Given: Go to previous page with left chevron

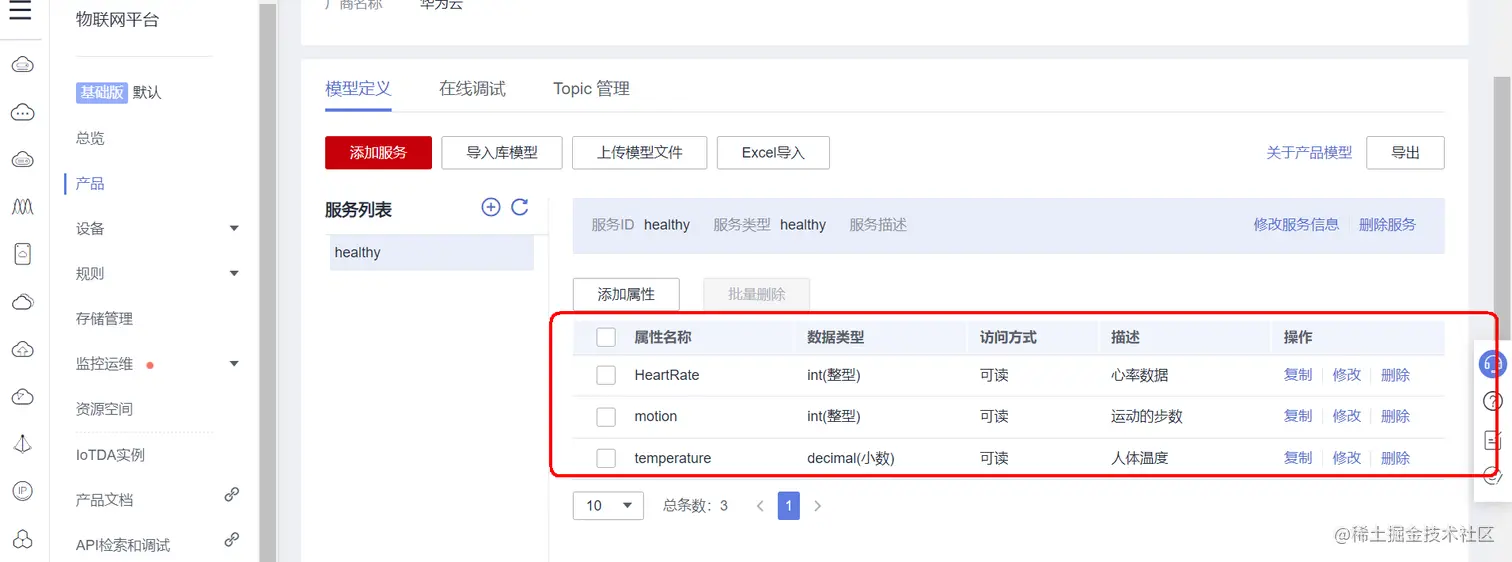Looking at the screenshot, I should click(x=760, y=506).
